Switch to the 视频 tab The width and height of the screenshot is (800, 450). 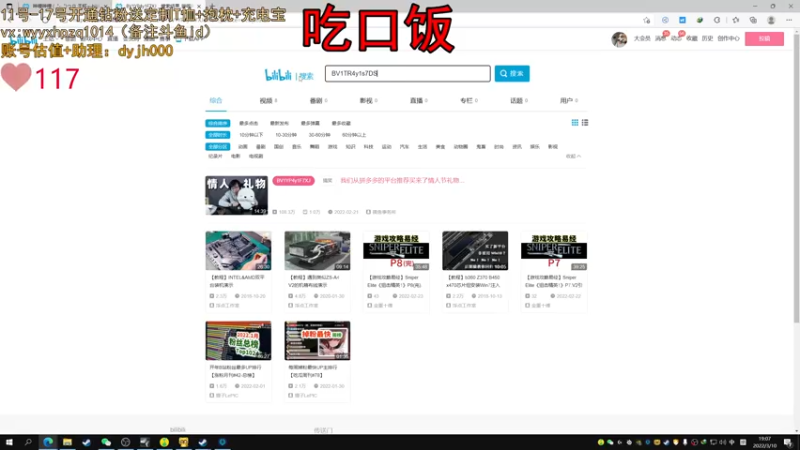[268, 101]
